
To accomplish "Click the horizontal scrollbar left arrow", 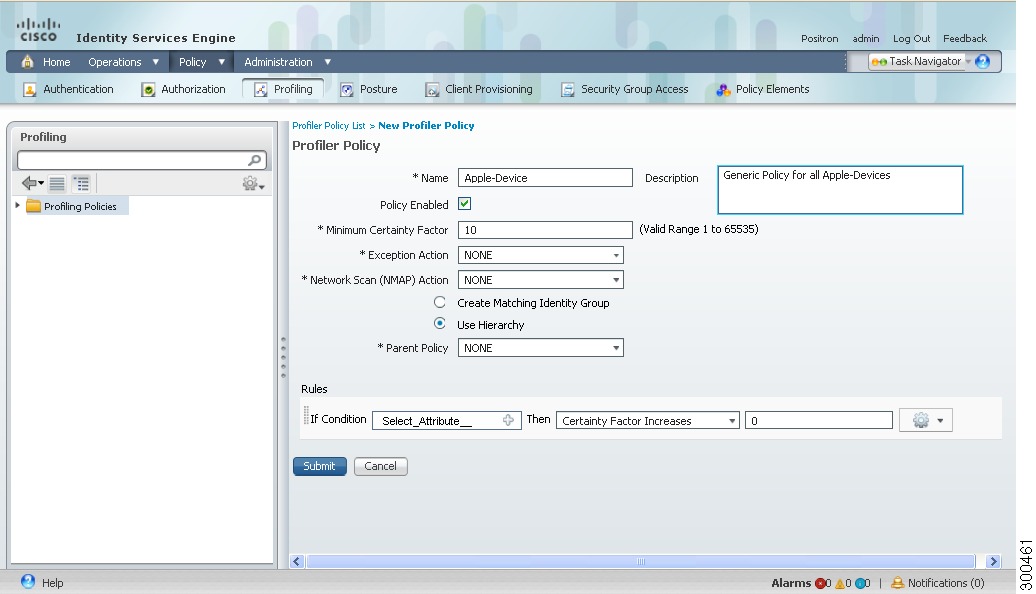I will [297, 562].
